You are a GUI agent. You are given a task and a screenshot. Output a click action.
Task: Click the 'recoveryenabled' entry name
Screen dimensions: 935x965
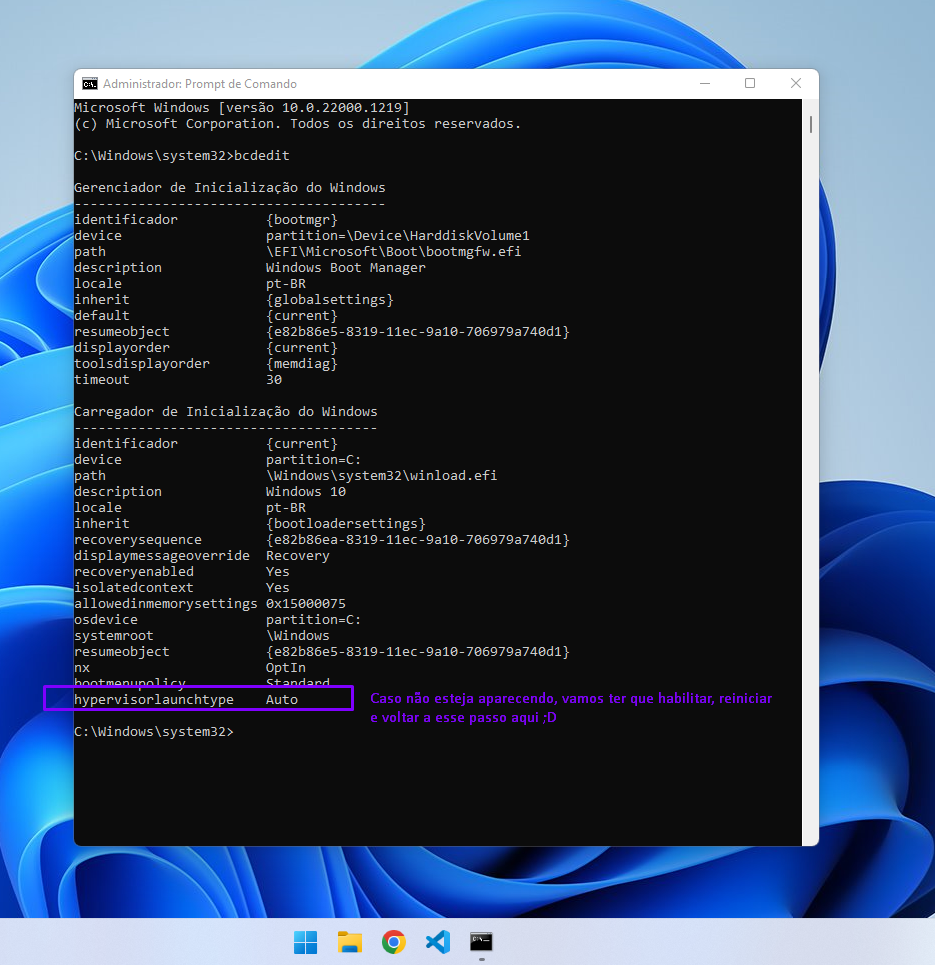click(x=134, y=572)
